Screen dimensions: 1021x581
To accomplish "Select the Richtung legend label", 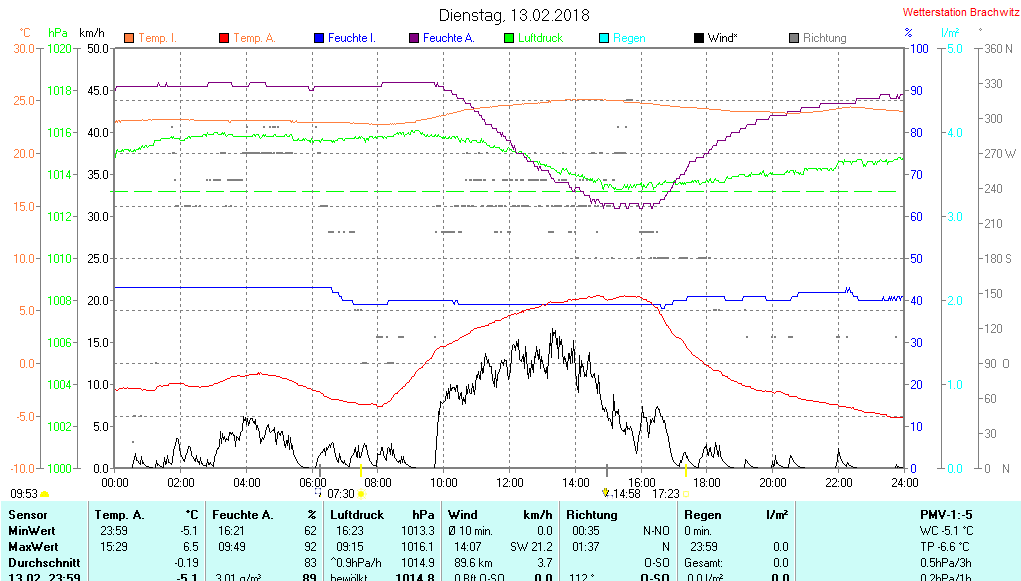I will 824,38.
